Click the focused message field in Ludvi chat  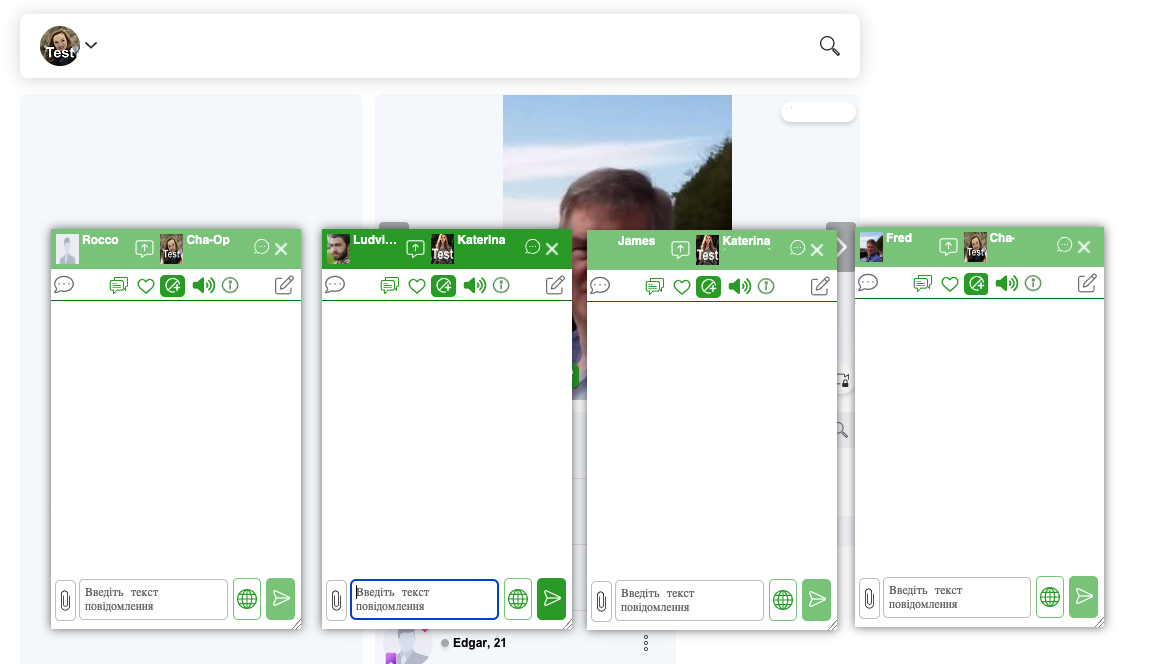[x=424, y=599]
